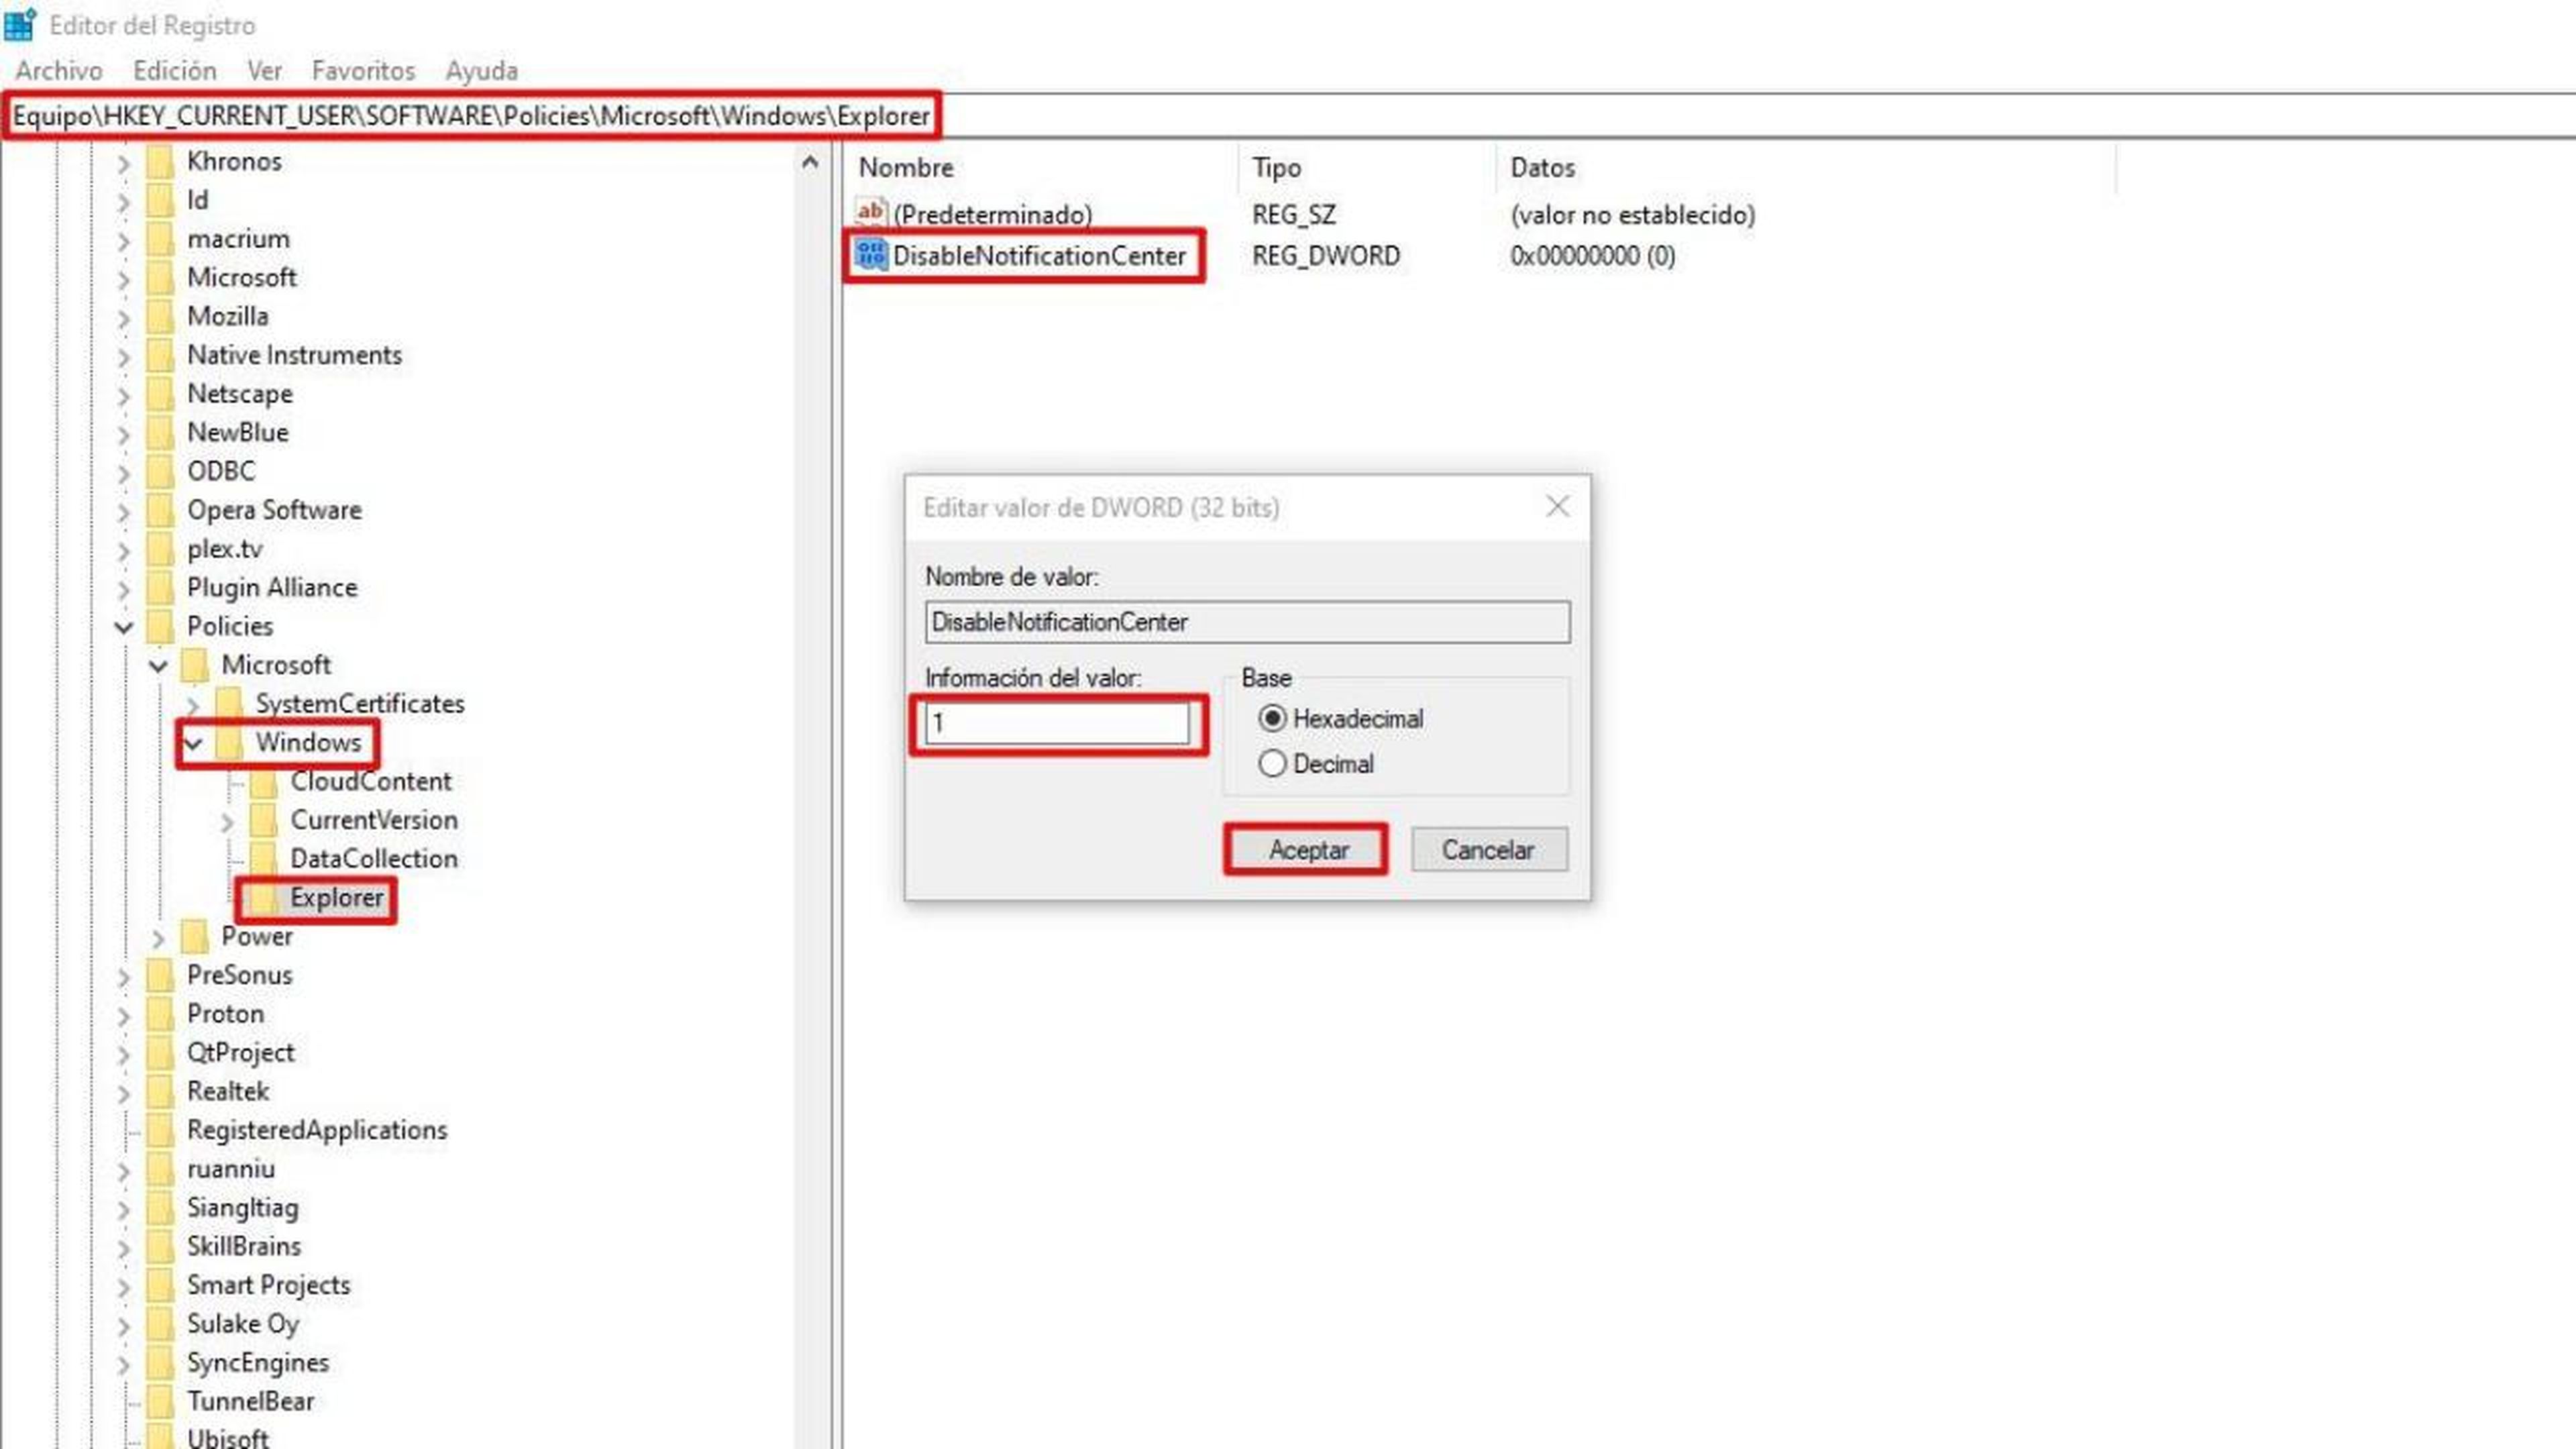Select the SiangItiag tree item
Viewport: 2576px width, 1449px height.
243,1208
